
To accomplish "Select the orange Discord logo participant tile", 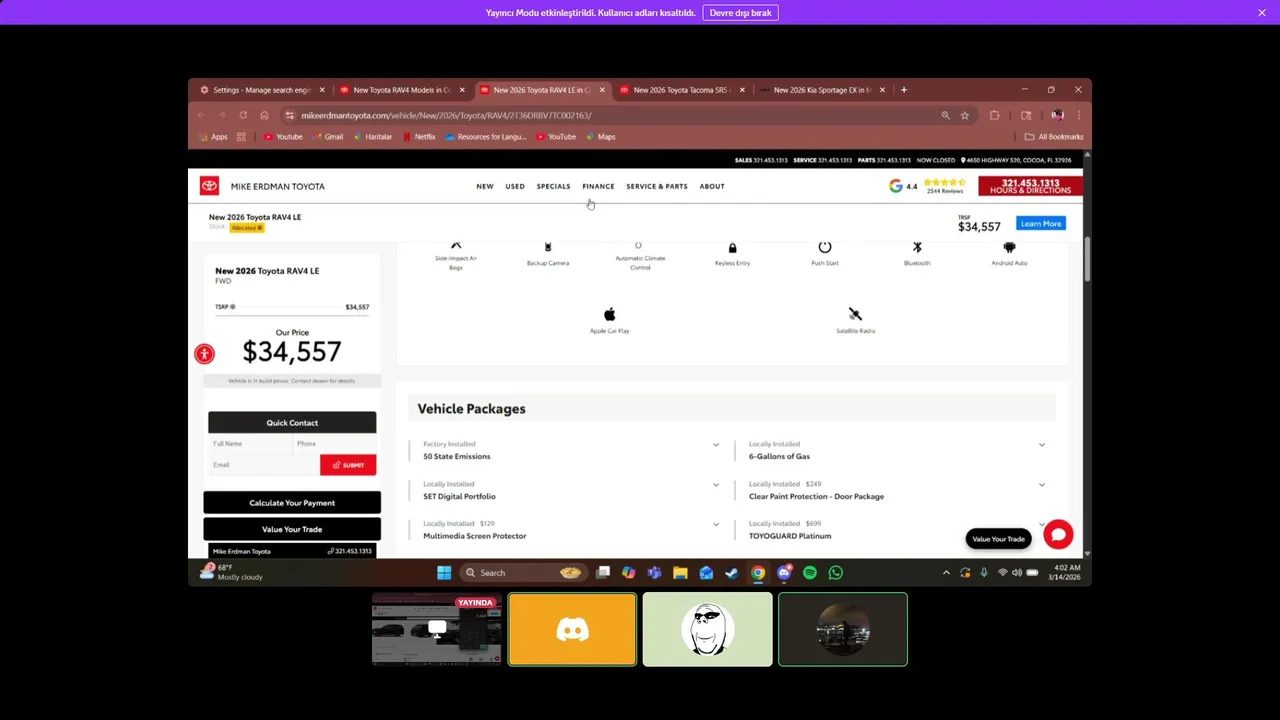I will click(x=572, y=629).
